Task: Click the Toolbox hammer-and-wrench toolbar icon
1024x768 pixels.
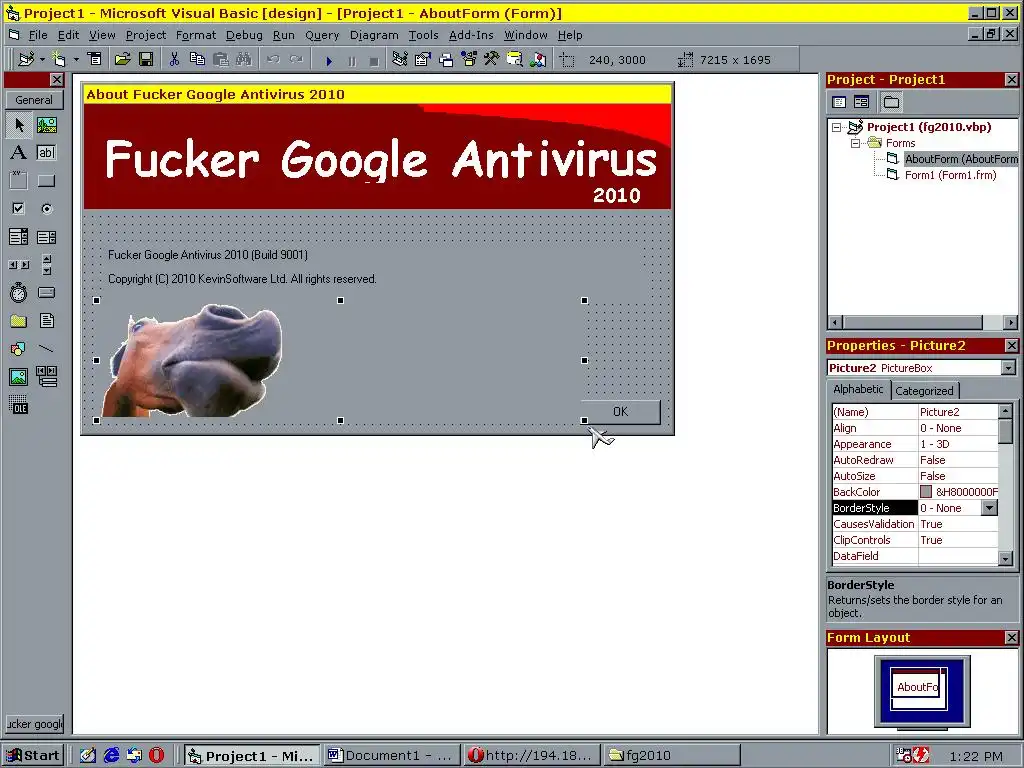Action: tap(492, 59)
